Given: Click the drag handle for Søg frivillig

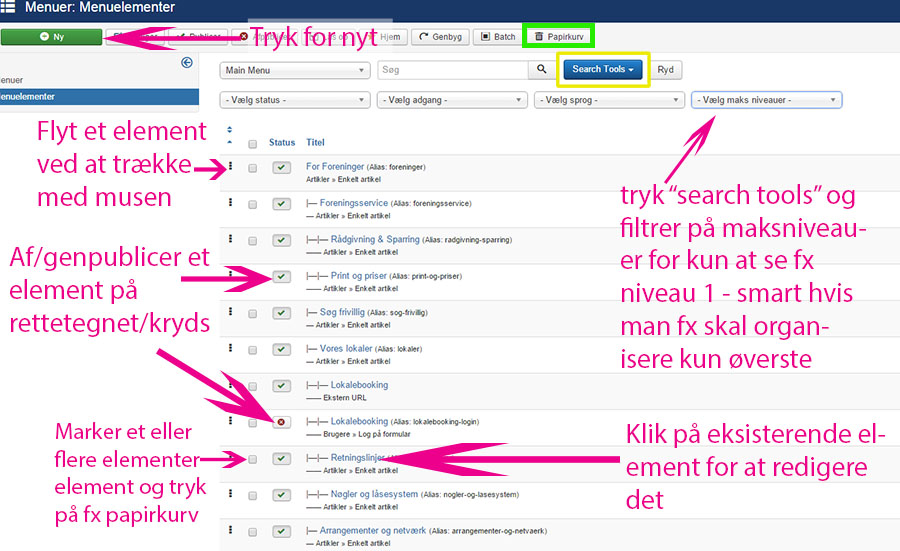Looking at the screenshot, I should pos(231,312).
